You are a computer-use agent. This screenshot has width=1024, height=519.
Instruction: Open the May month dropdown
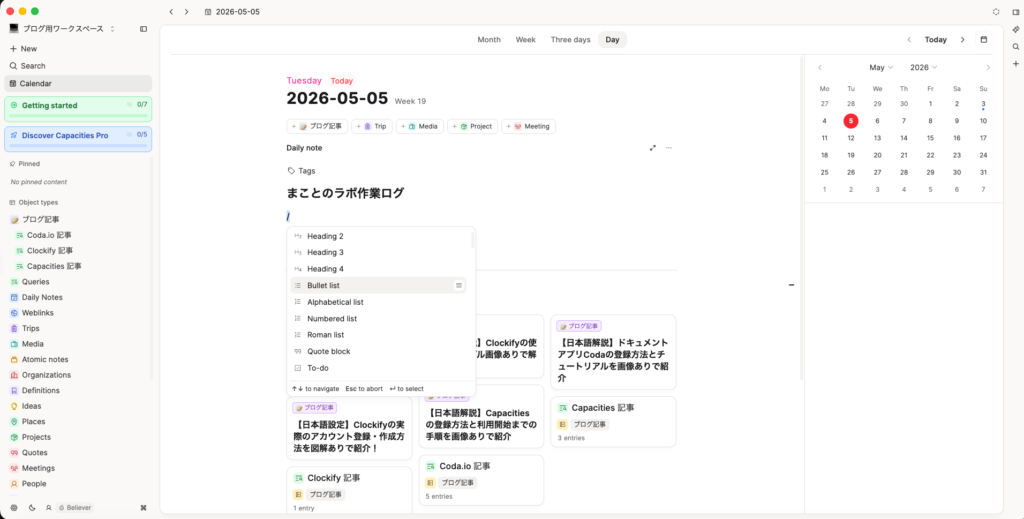click(881, 67)
